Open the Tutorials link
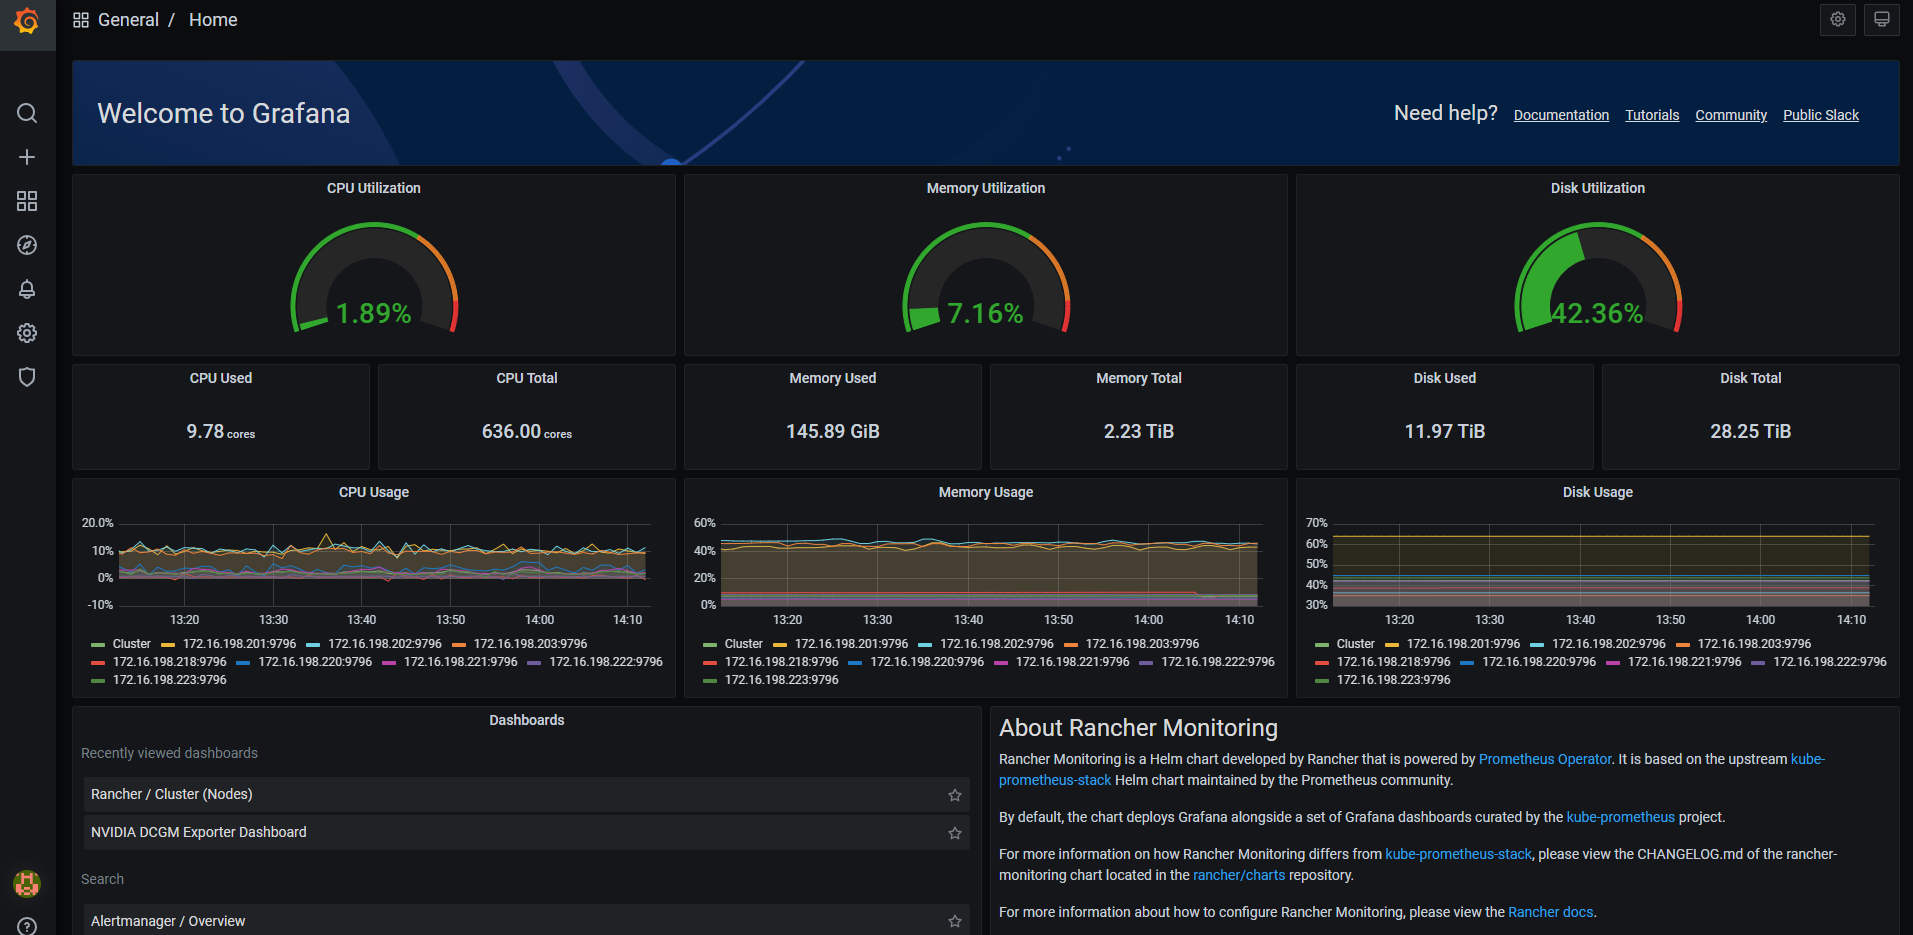 1652,115
